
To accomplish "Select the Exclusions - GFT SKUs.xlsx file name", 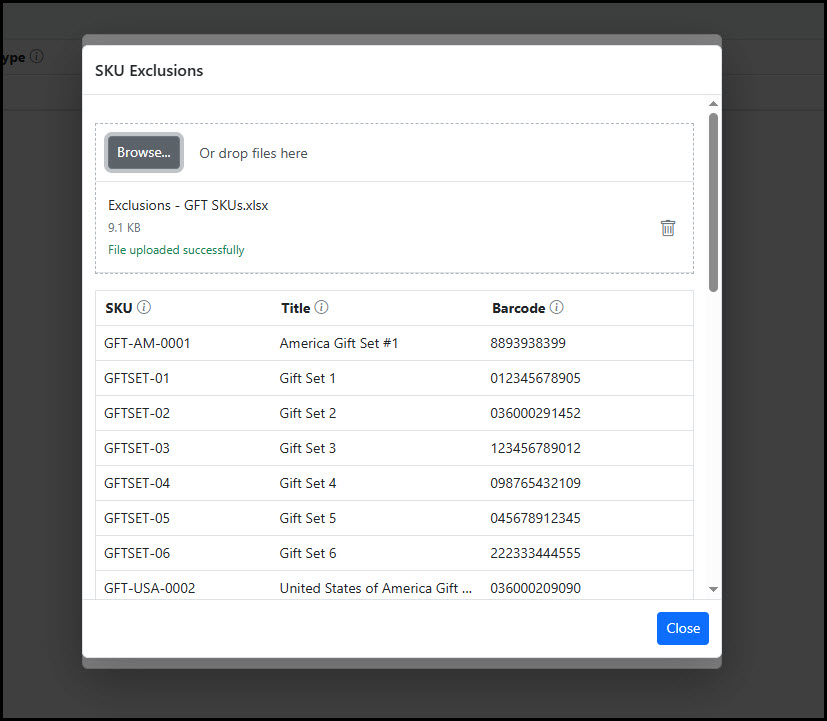I will [x=188, y=205].
